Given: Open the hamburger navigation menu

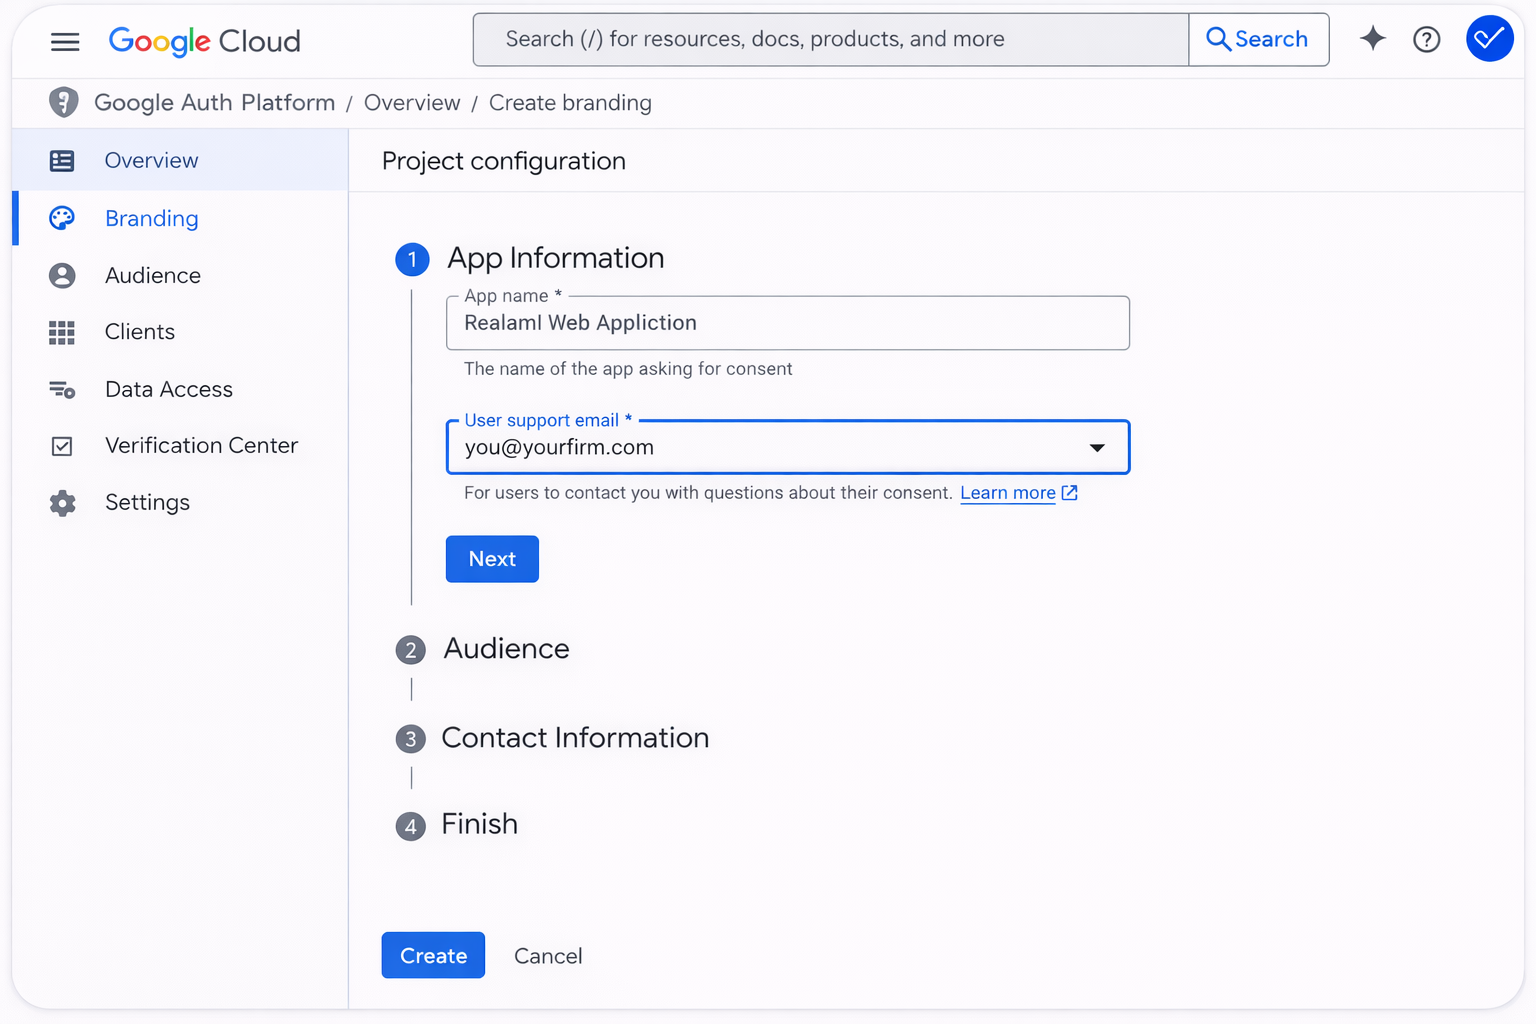Looking at the screenshot, I should [x=65, y=41].
